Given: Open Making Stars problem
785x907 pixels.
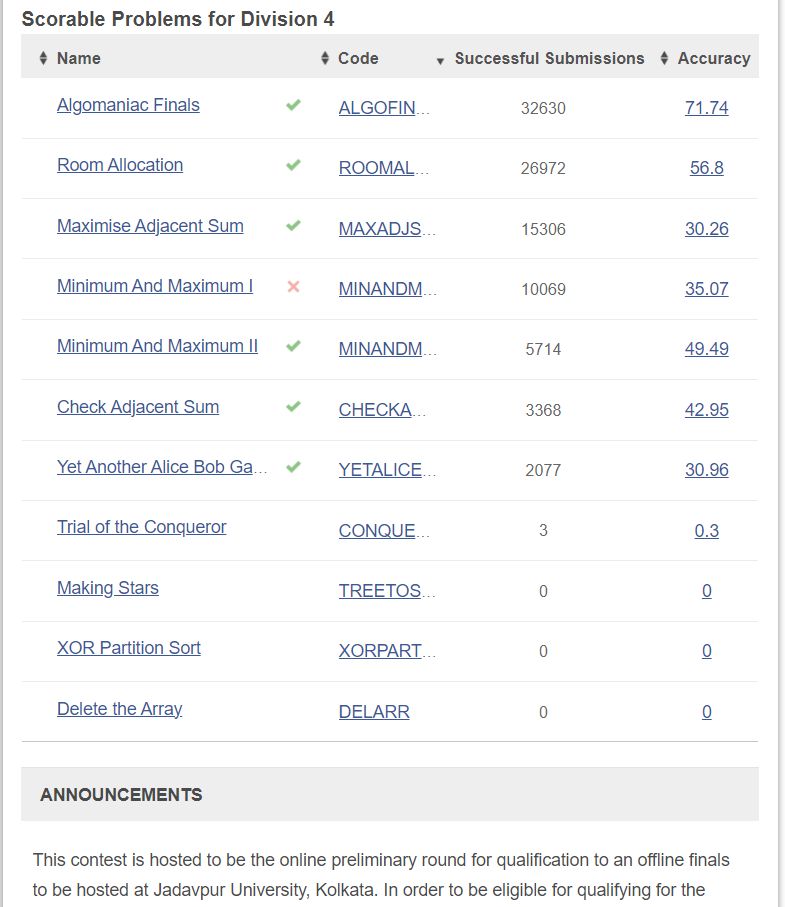Looking at the screenshot, I should 107,588.
